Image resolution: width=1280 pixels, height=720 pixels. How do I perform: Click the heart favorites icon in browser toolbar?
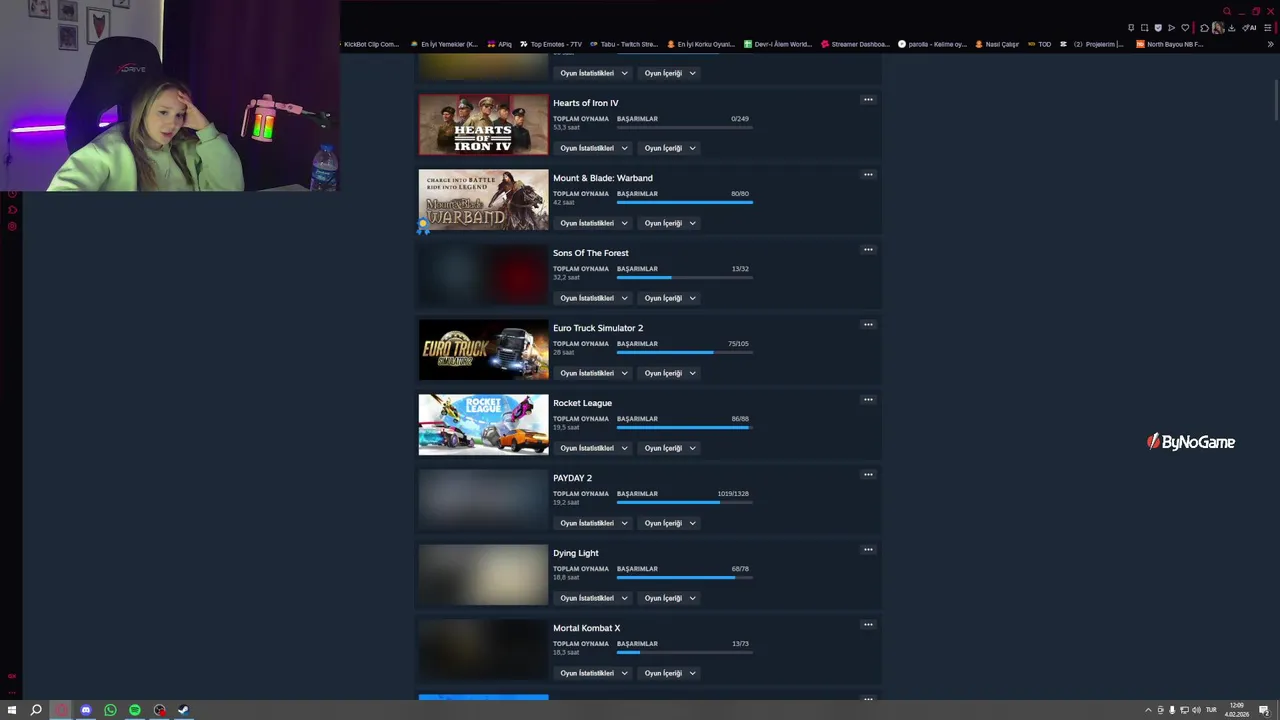[x=1185, y=28]
